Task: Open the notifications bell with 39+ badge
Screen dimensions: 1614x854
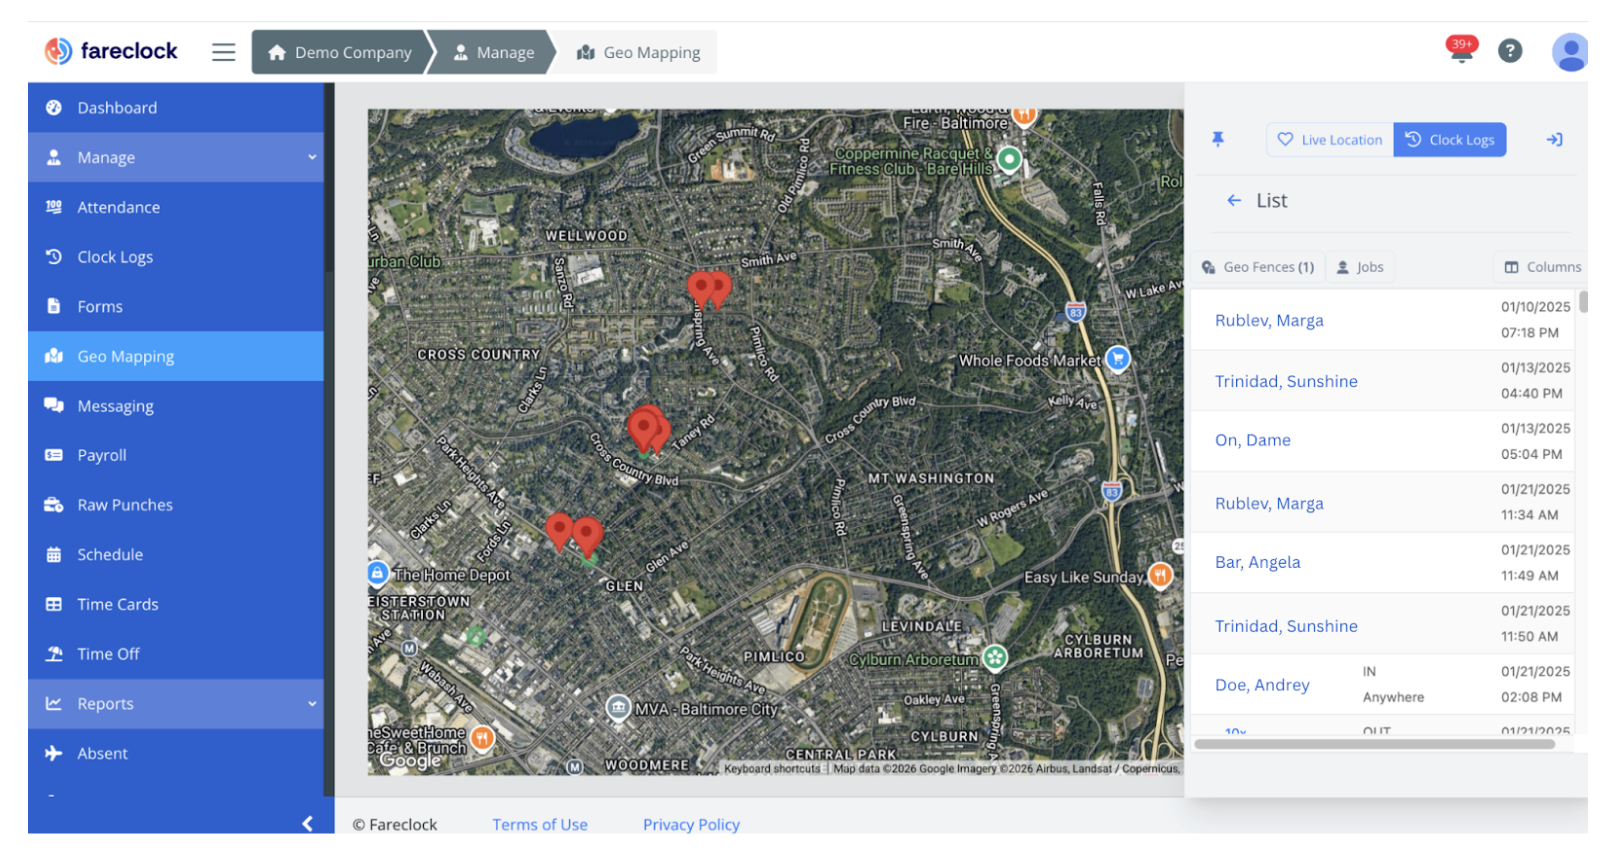Action: pos(1461,50)
